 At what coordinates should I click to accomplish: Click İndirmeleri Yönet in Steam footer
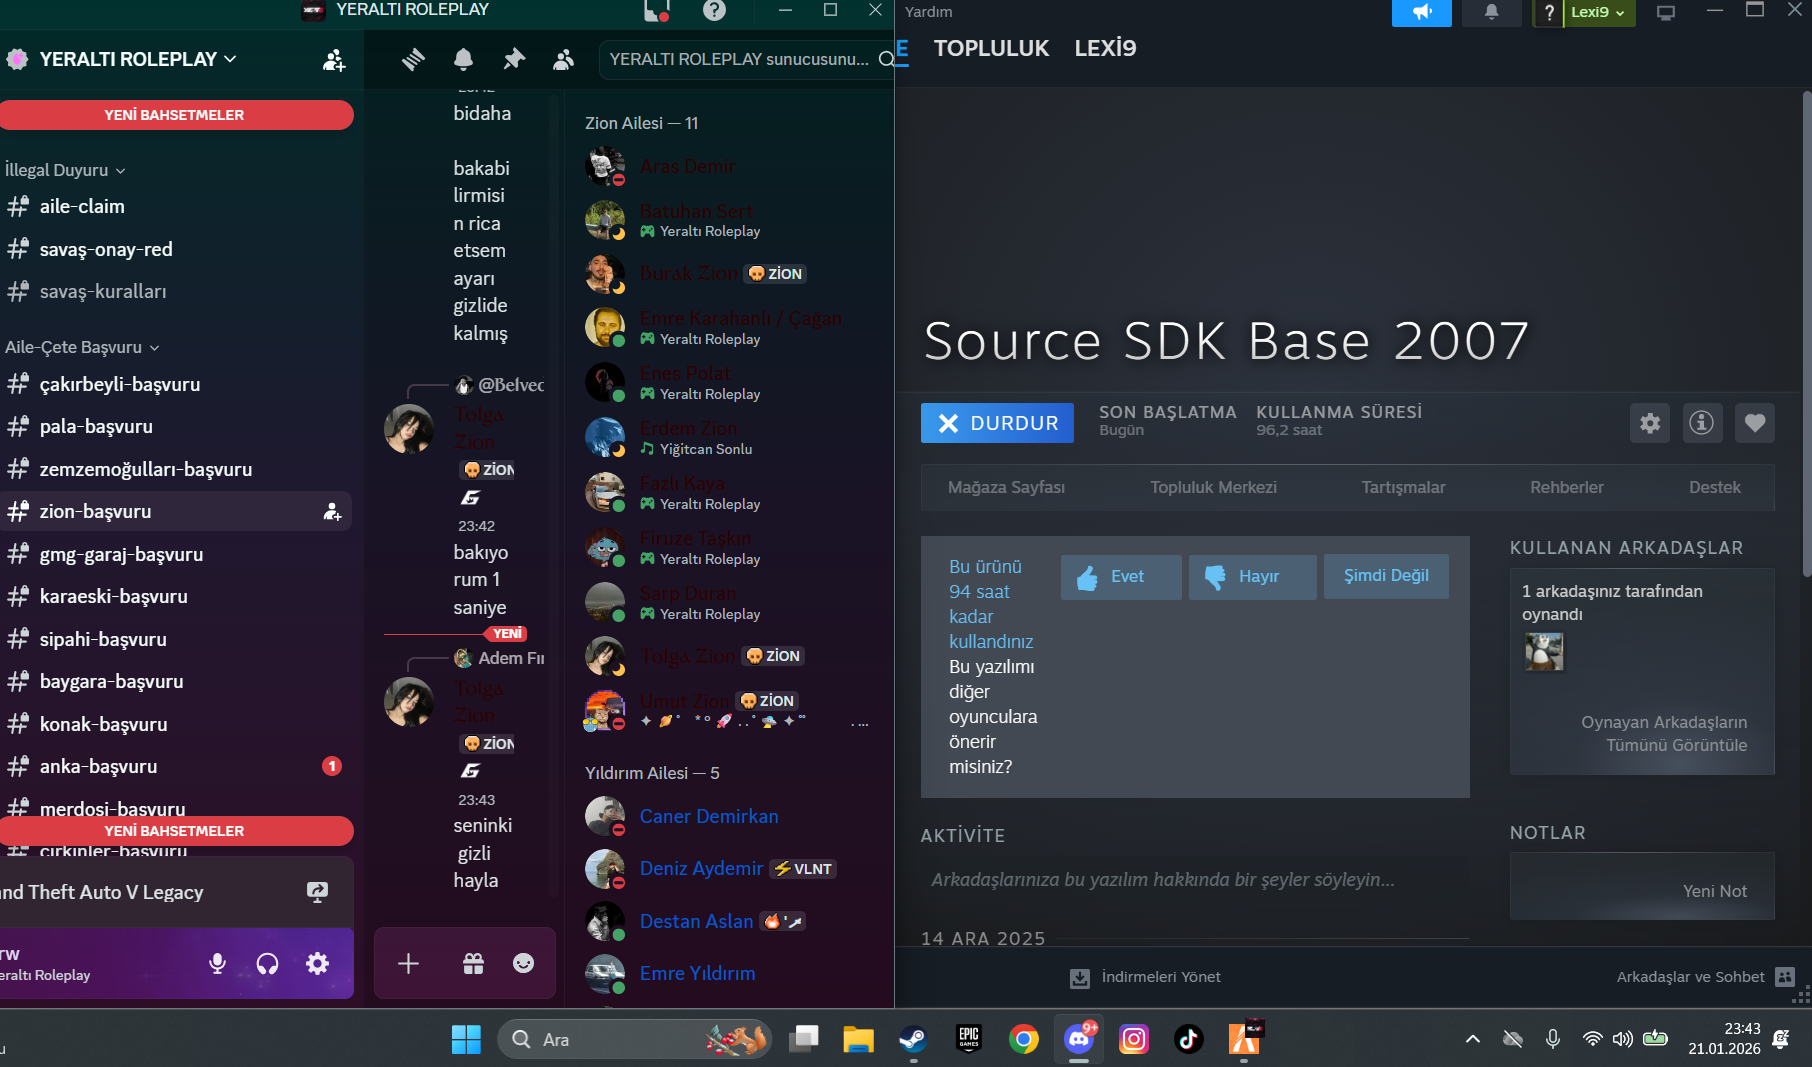click(1160, 977)
